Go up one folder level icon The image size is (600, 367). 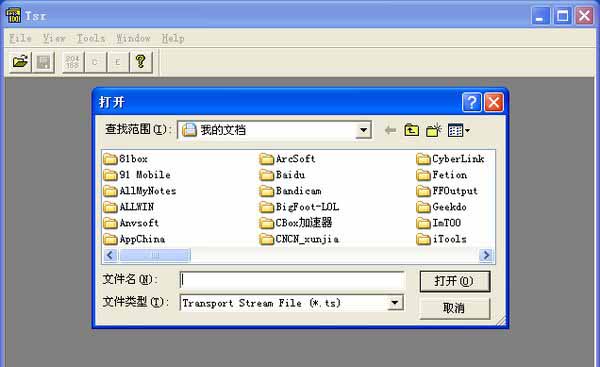click(x=411, y=130)
